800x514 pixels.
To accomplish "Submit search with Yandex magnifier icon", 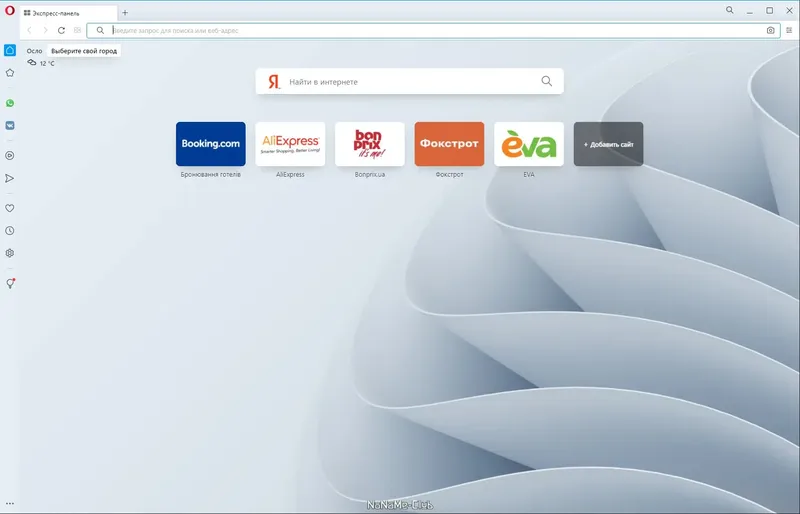I will (546, 81).
